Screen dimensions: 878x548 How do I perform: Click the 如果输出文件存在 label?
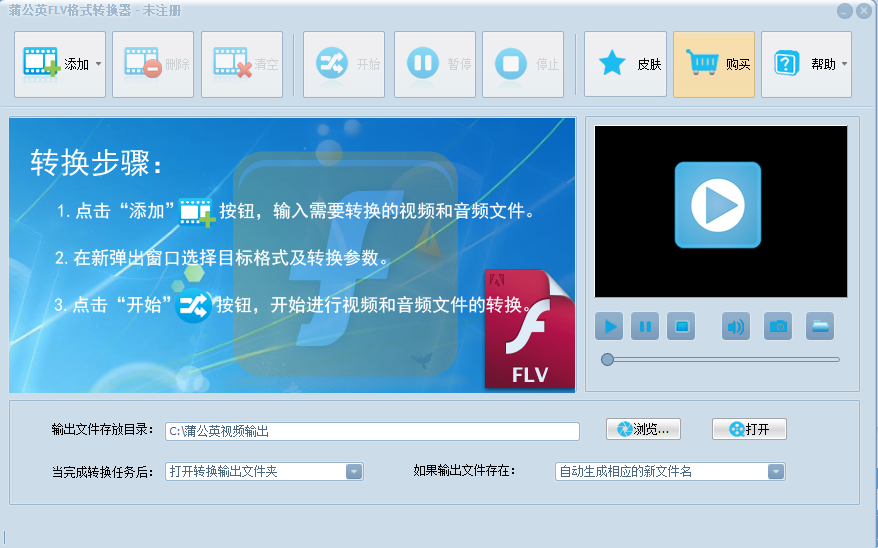pos(464,471)
